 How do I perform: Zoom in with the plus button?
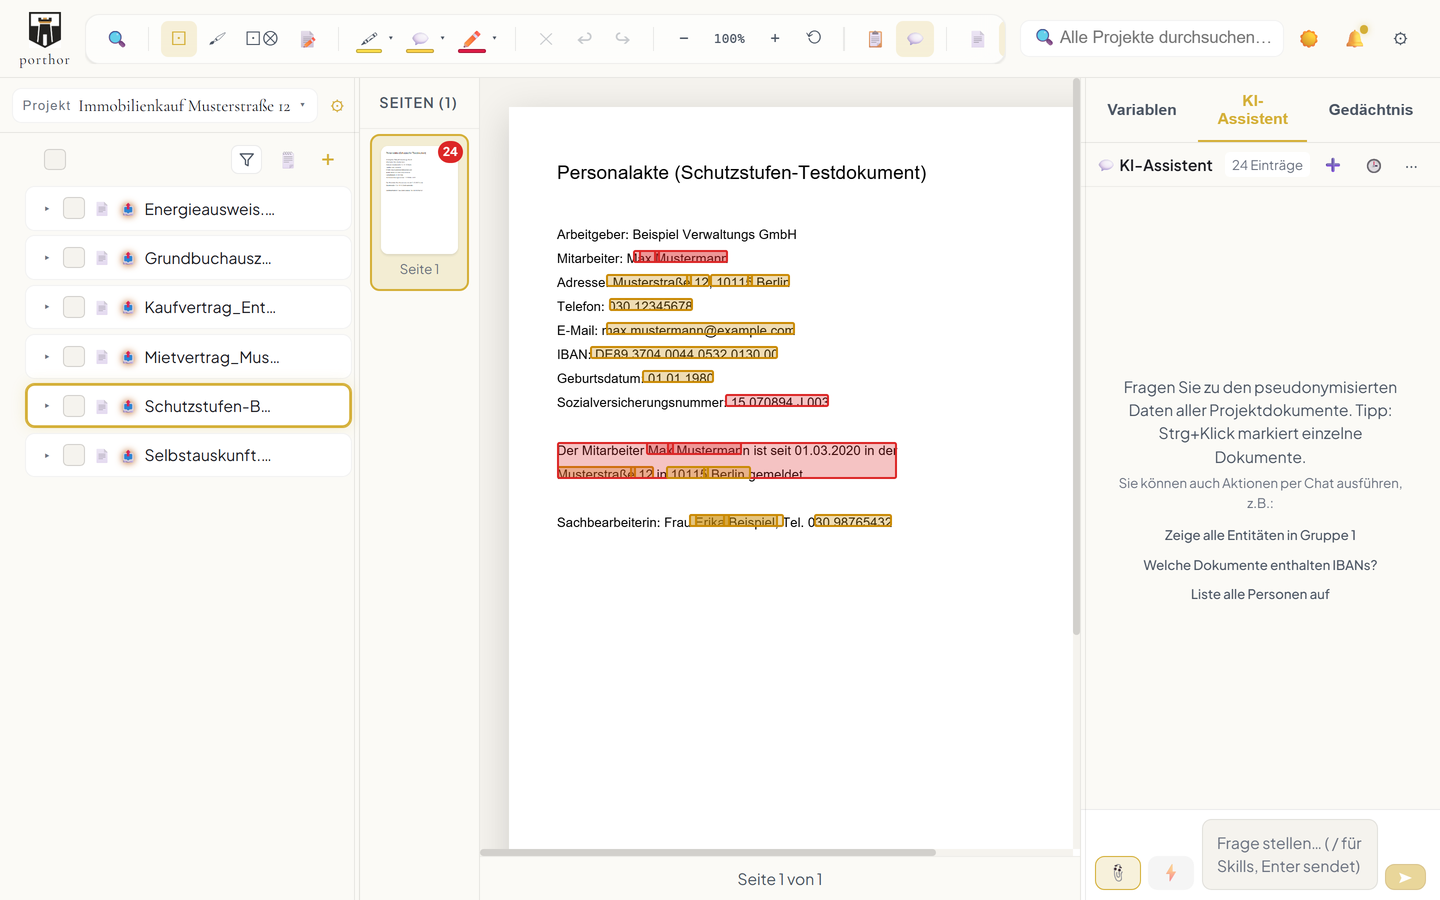[x=775, y=39]
